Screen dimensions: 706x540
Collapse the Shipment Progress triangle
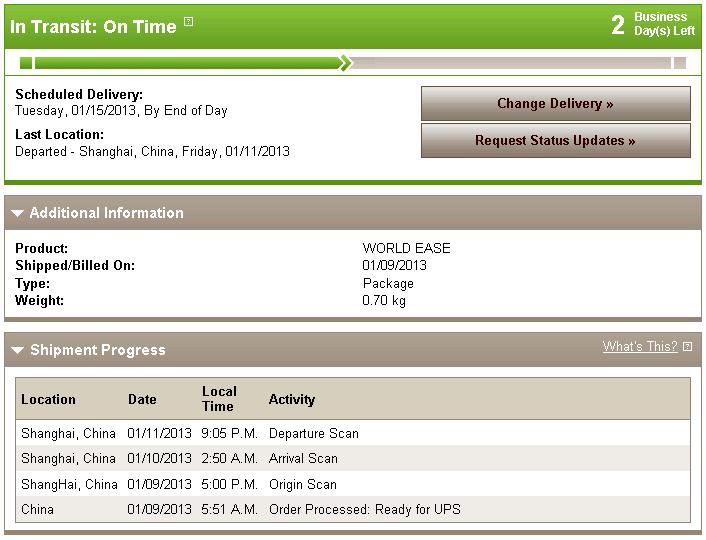pyautogui.click(x=18, y=350)
